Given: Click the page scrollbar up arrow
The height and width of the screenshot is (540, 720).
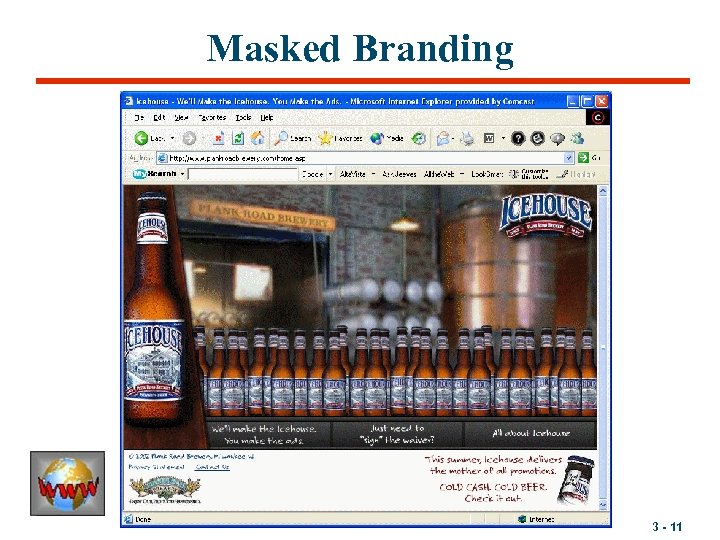Looking at the screenshot, I should 603,191.
